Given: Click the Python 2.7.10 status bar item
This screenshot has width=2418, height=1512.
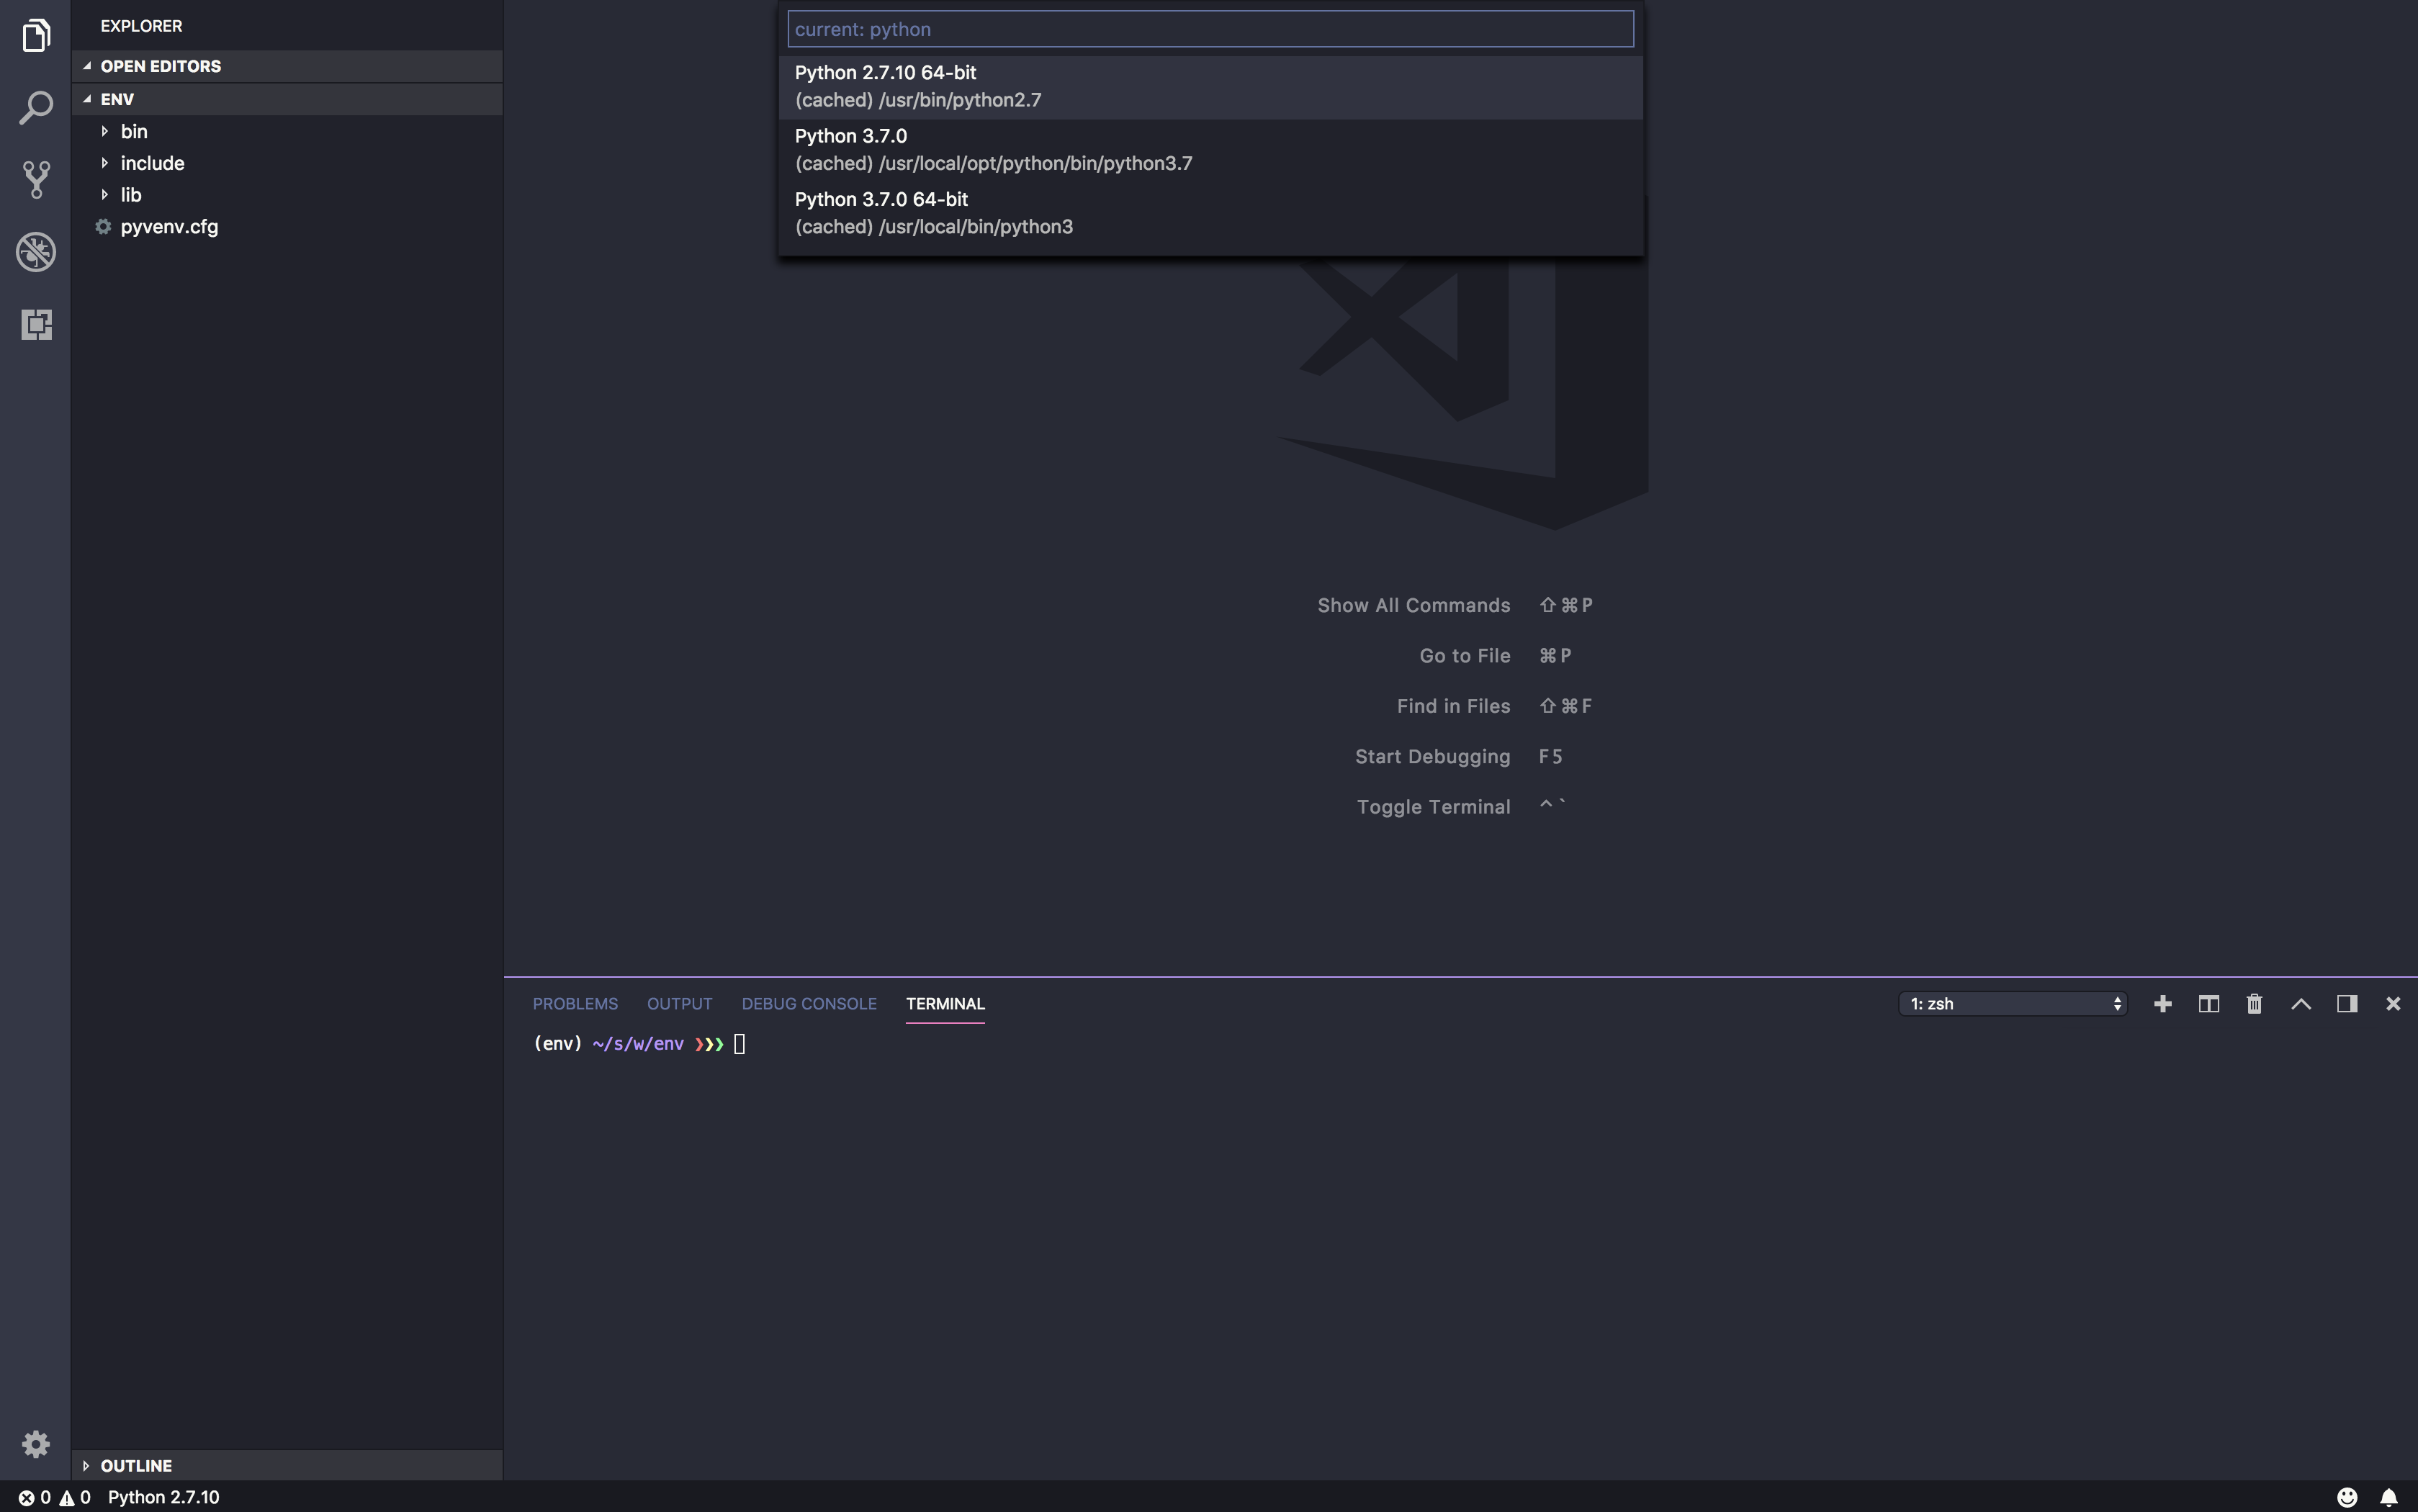Looking at the screenshot, I should point(163,1497).
